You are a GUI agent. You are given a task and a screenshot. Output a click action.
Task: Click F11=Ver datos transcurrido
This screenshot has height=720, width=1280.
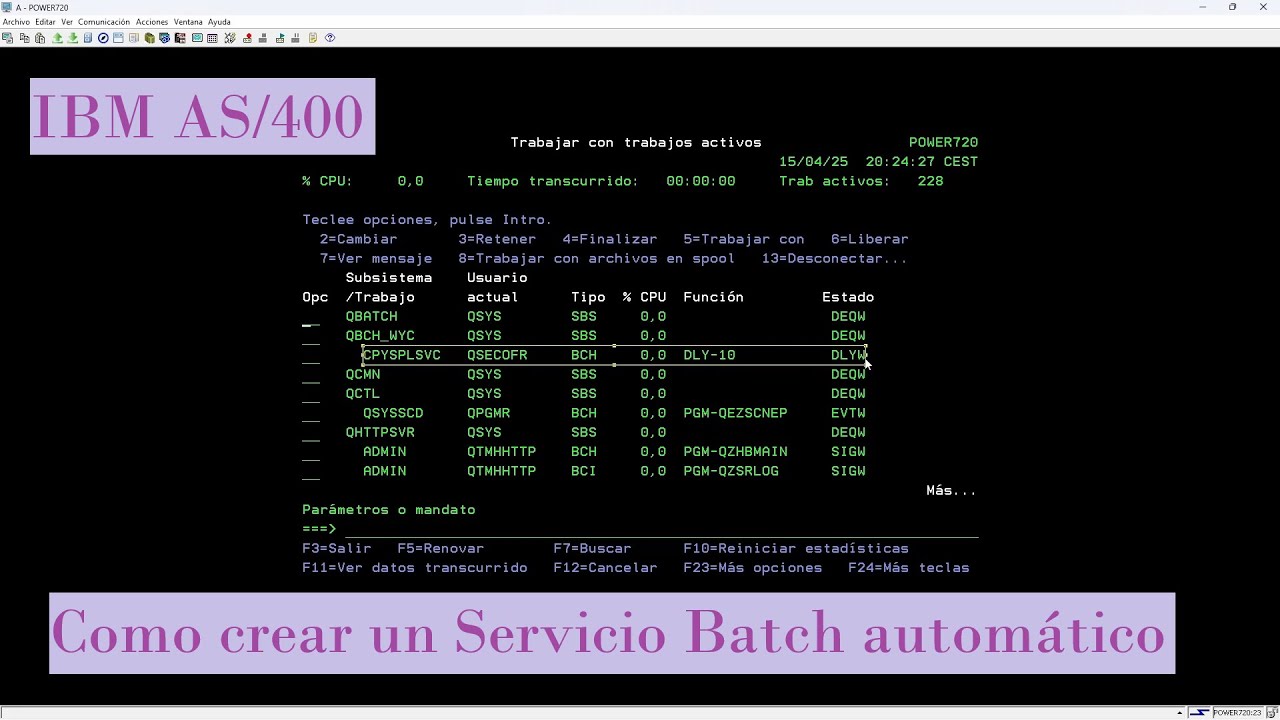point(415,568)
